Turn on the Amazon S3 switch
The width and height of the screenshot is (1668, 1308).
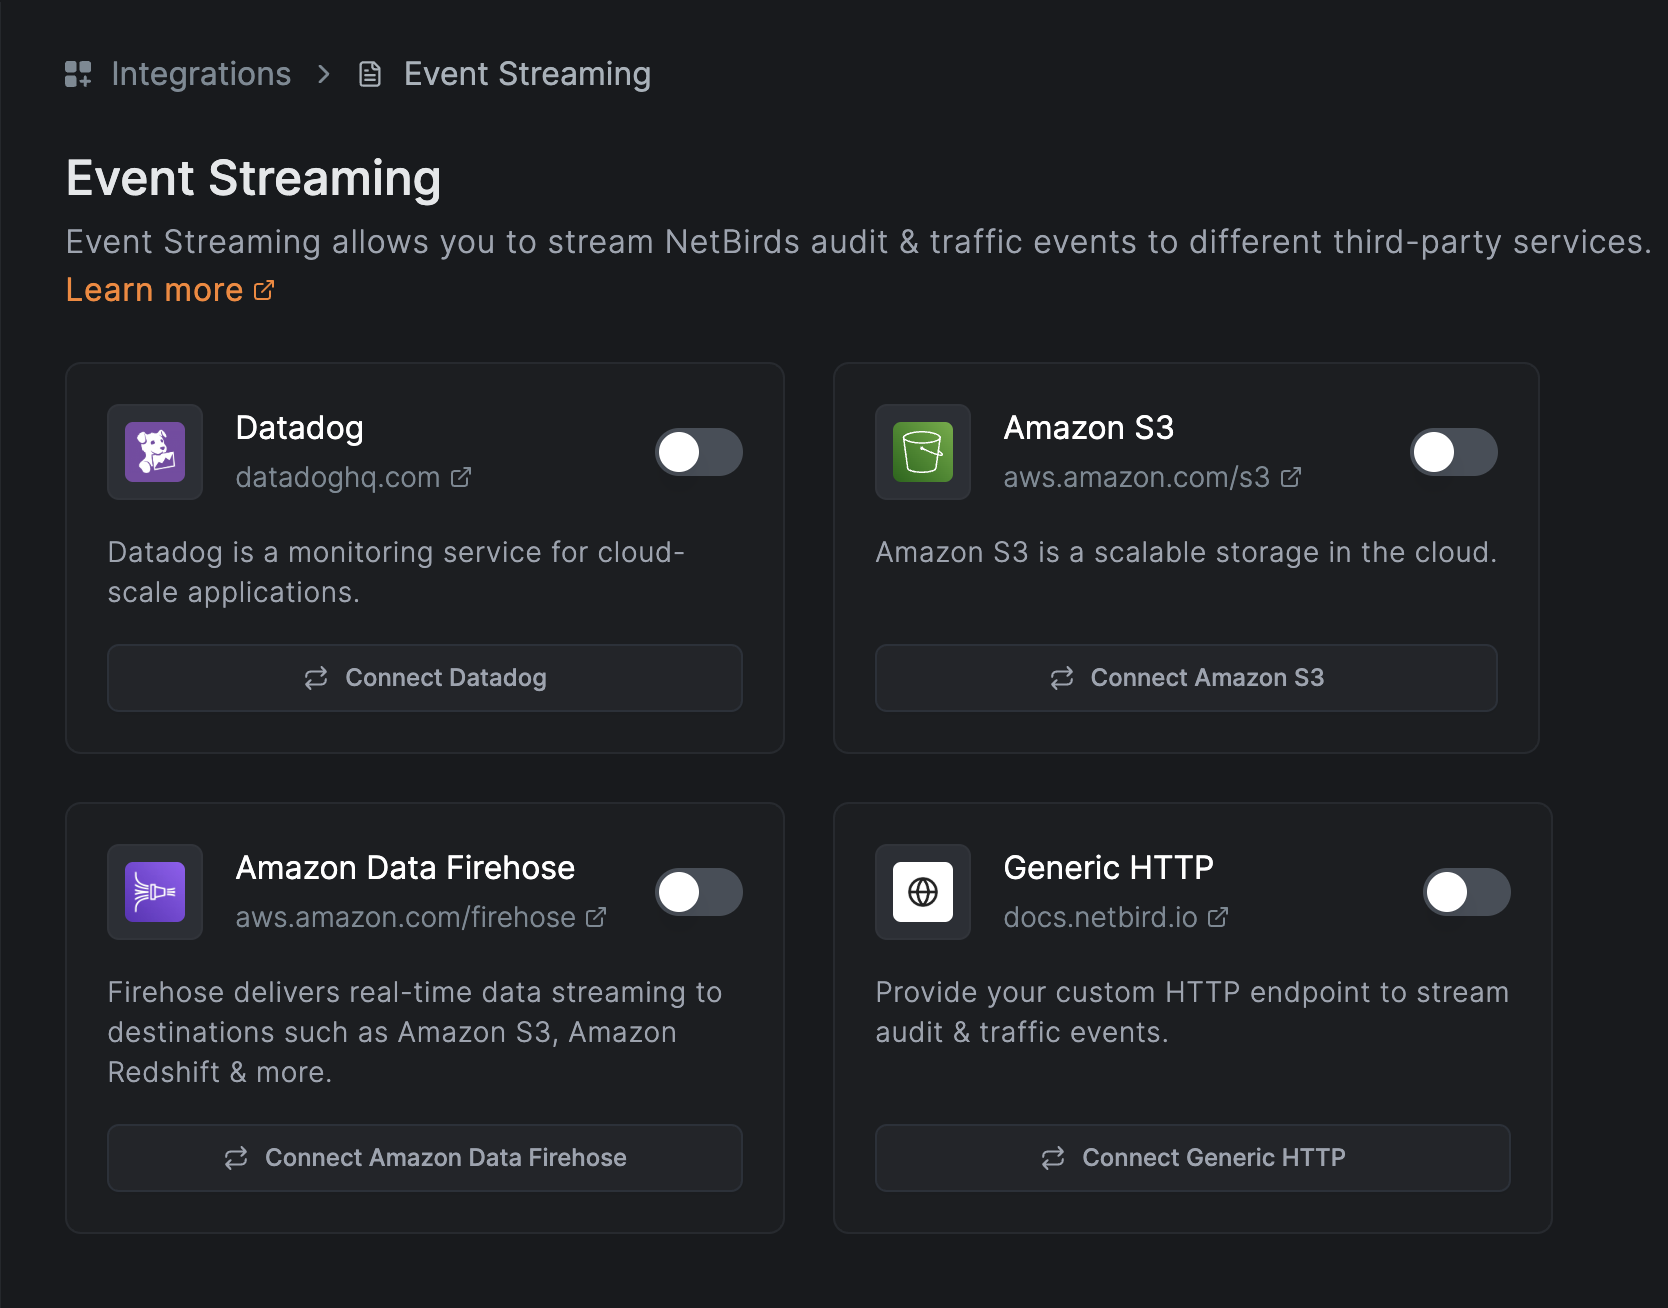click(1454, 452)
